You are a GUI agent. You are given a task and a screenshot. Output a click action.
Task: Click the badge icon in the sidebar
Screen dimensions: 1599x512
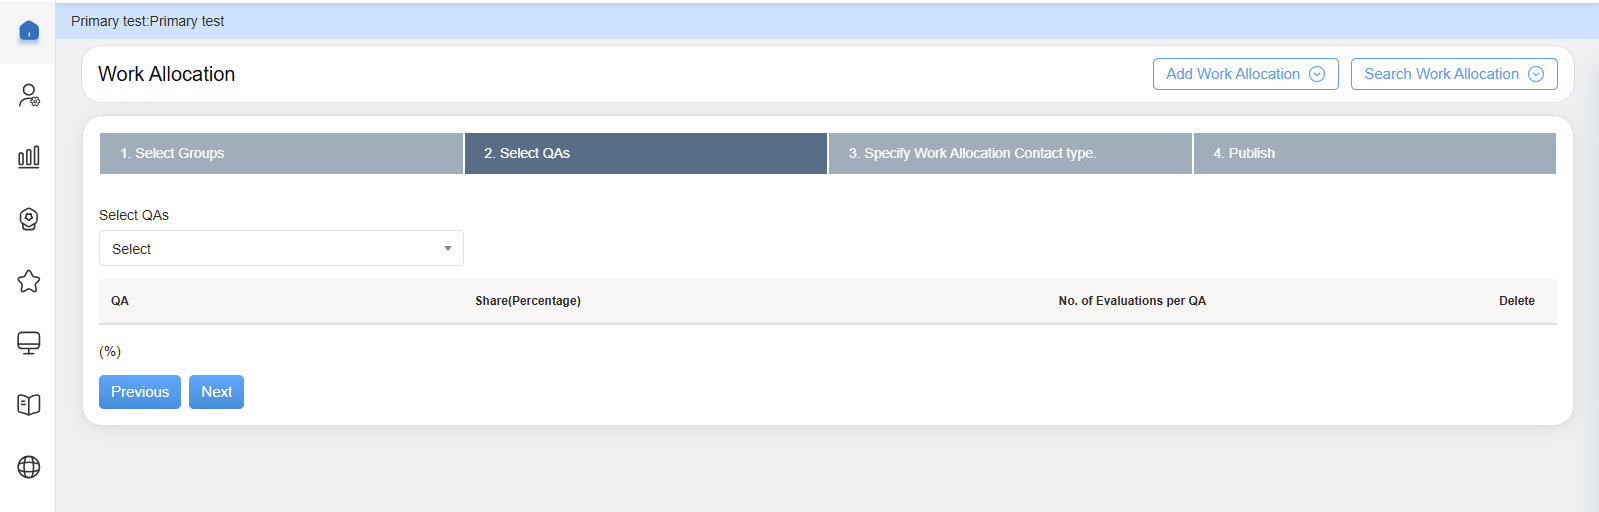29,219
